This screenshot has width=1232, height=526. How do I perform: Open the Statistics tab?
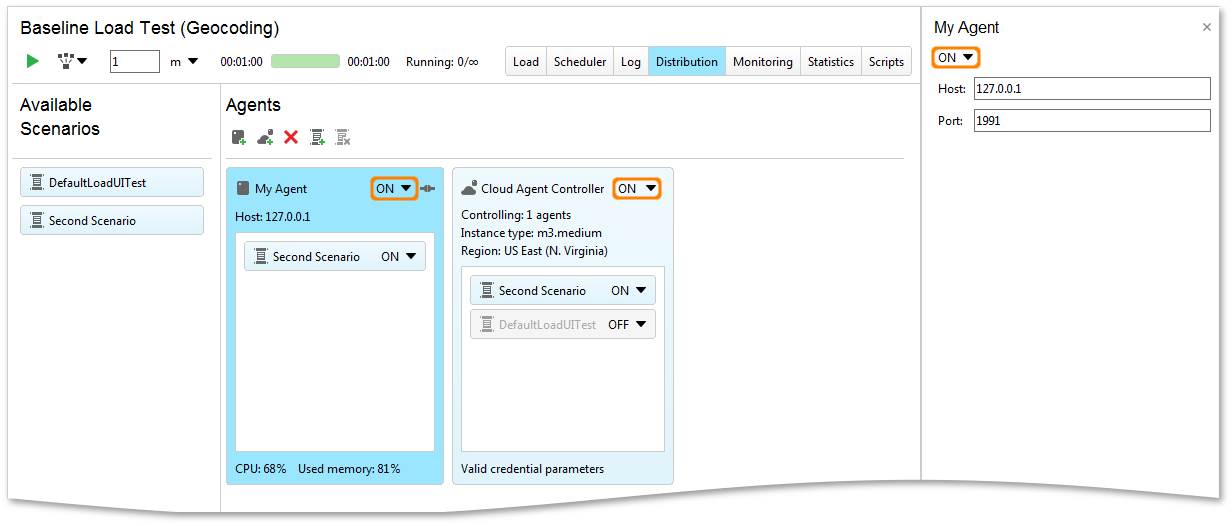pos(831,61)
